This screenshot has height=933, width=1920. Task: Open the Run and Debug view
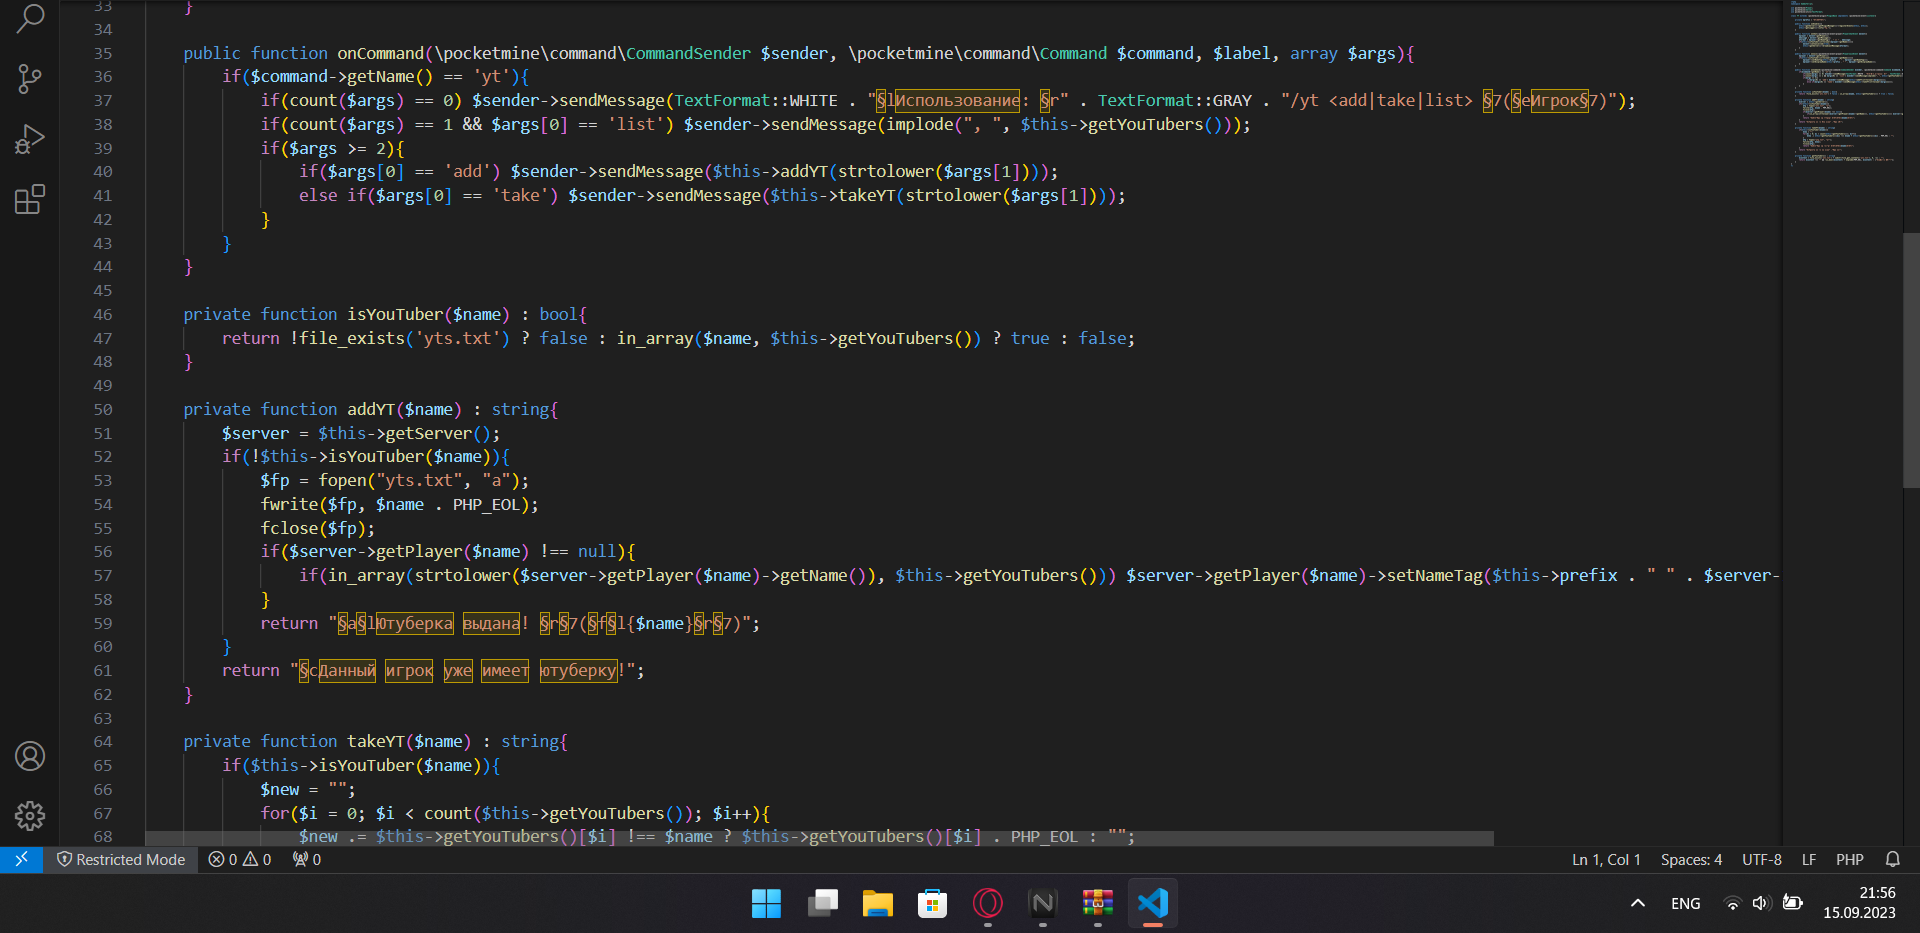point(30,139)
